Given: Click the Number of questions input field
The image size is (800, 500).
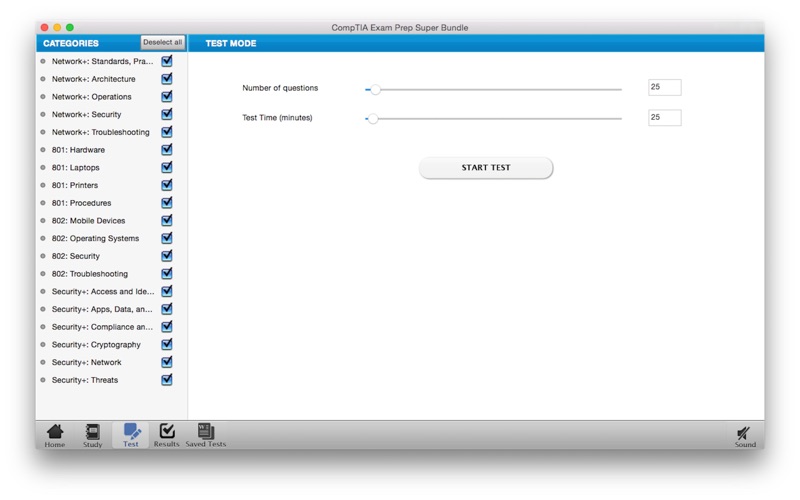Looking at the screenshot, I should pyautogui.click(x=664, y=88).
